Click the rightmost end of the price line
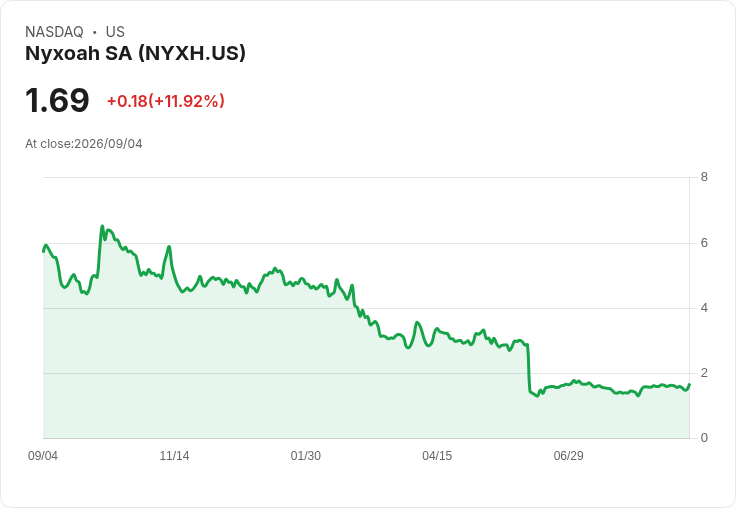This screenshot has width=736, height=508. [689, 385]
